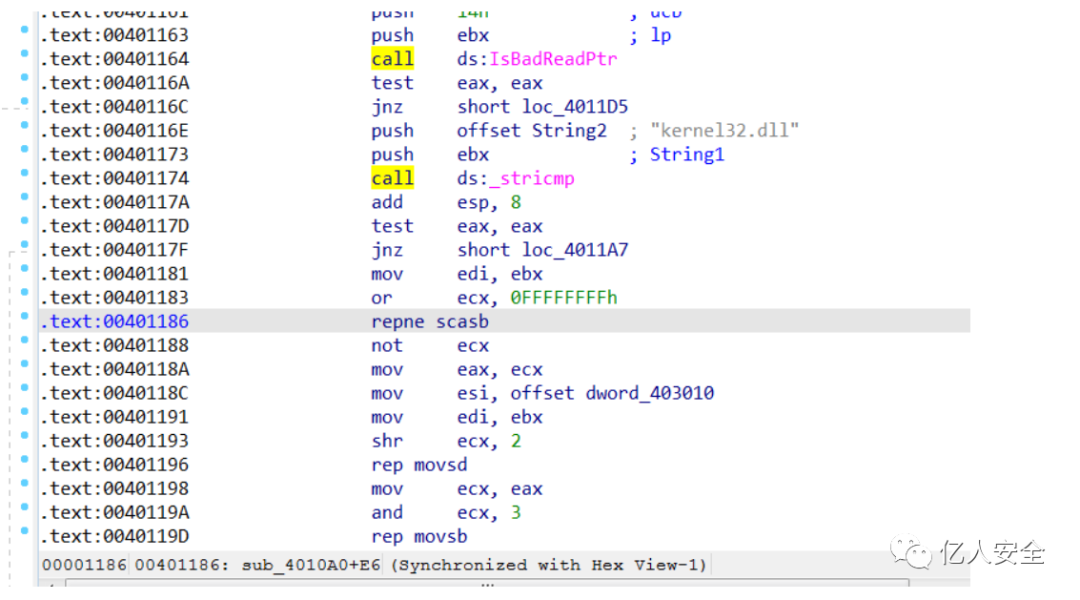Click the IsBadReadPtr function reference

click(553, 59)
